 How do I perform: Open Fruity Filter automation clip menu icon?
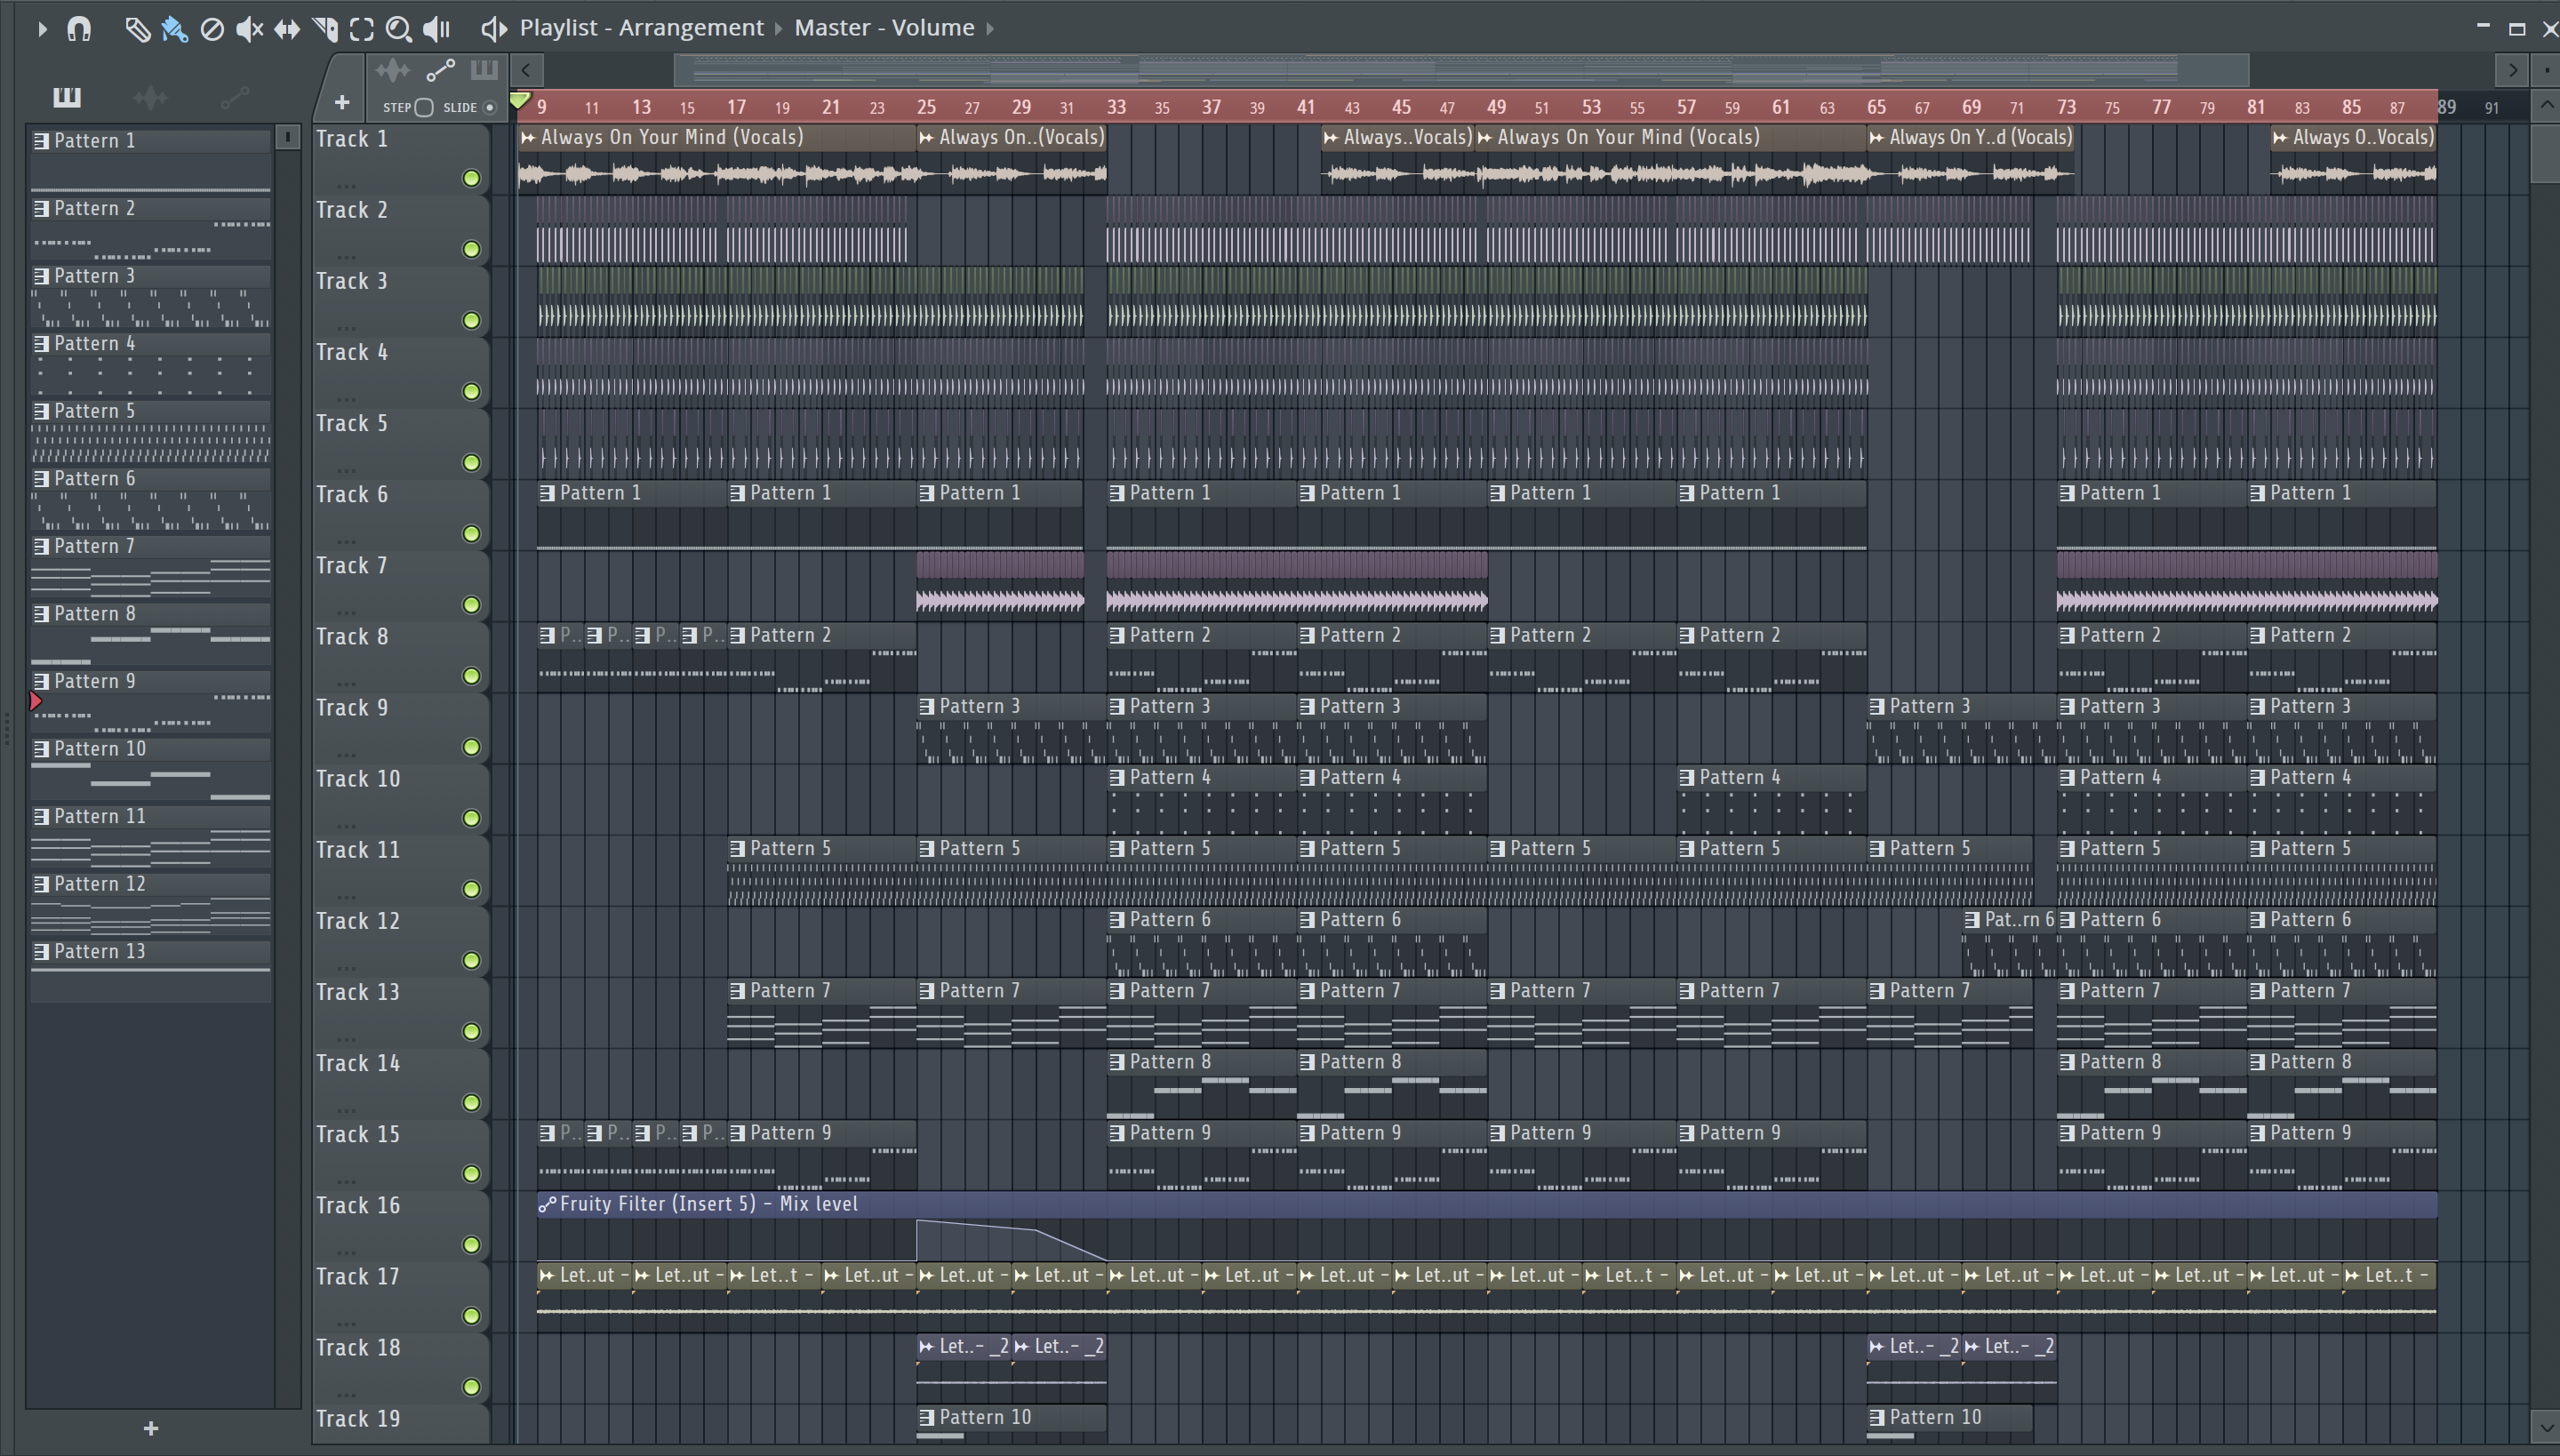(x=547, y=1204)
